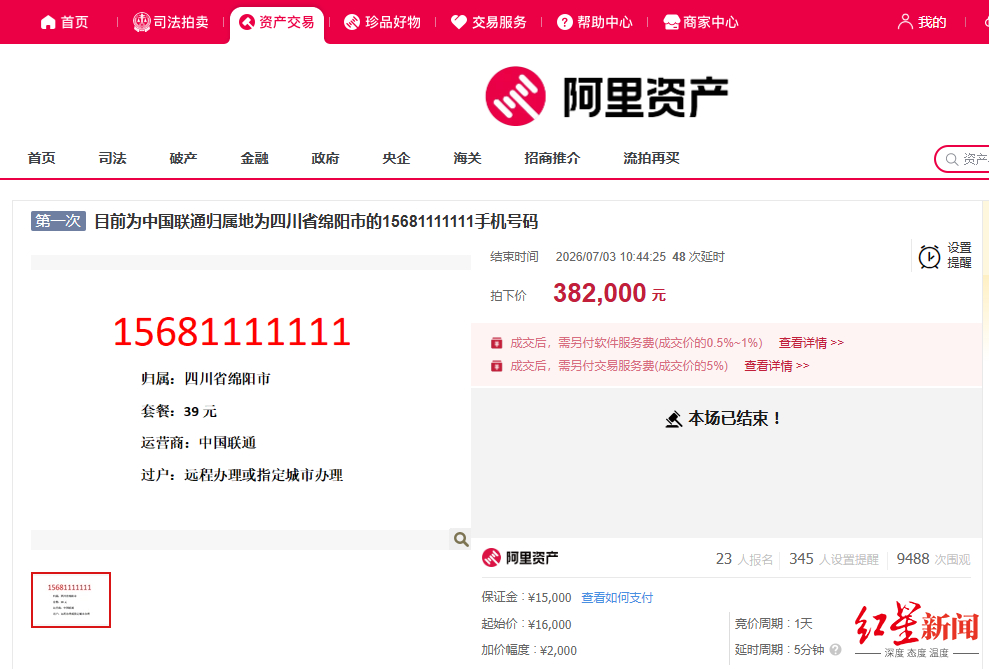
Task: View details of 软件服务费 fee
Action: point(811,343)
